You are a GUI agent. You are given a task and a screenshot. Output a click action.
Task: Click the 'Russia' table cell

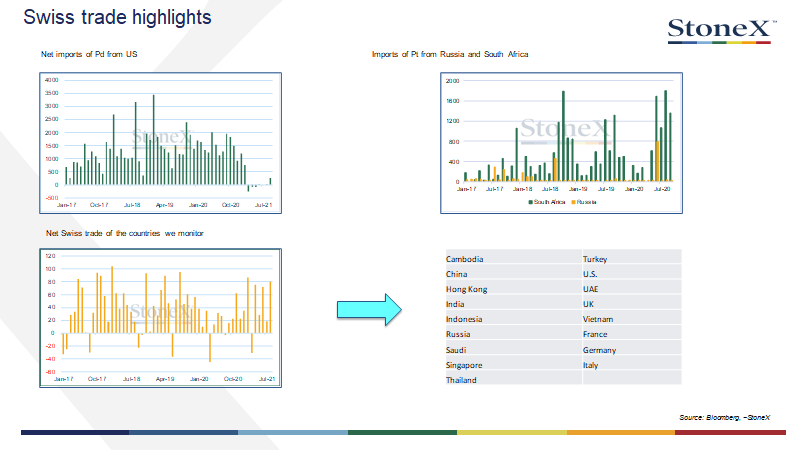[x=513, y=332]
